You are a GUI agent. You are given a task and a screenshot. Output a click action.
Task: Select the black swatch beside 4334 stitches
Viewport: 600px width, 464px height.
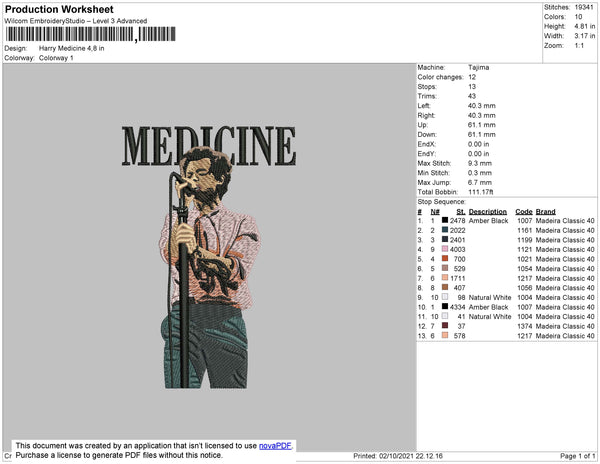click(445, 306)
